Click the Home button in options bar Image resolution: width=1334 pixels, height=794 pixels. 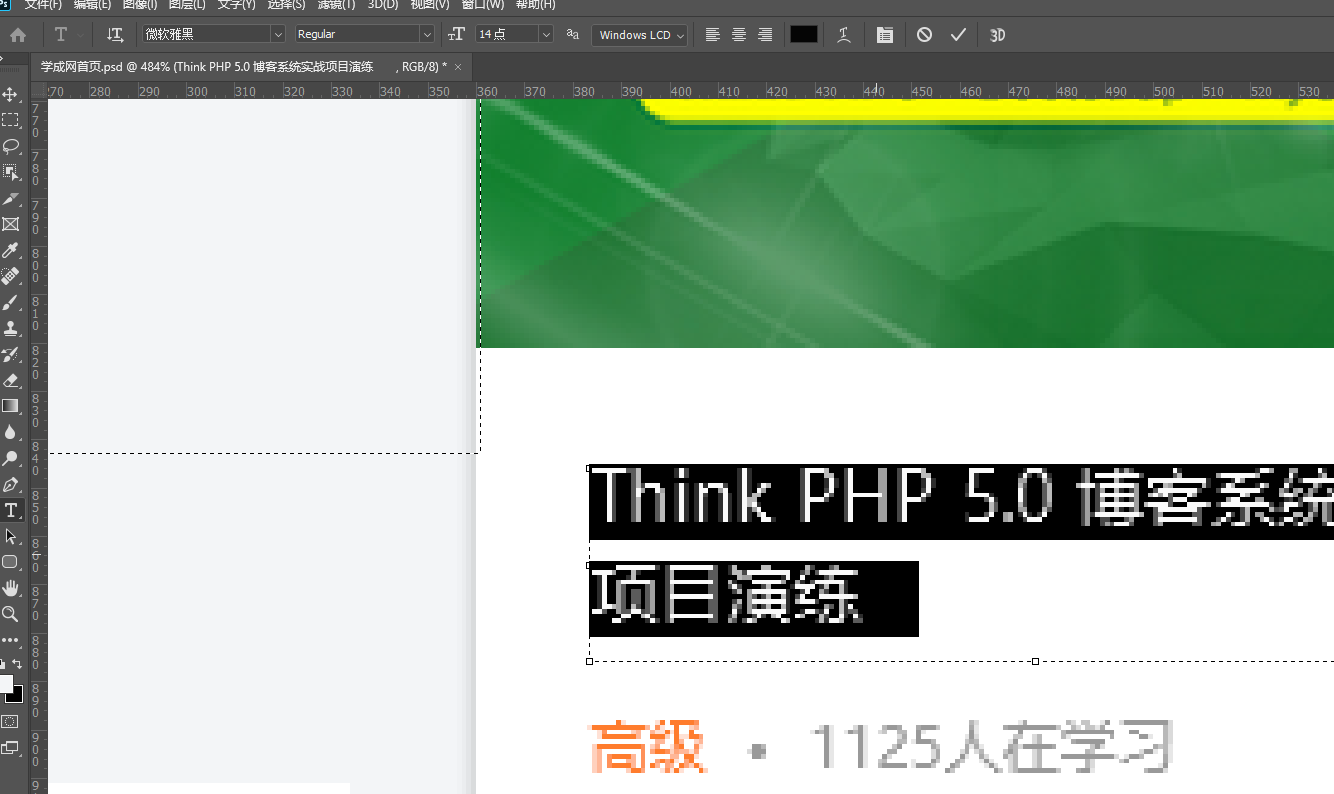(x=18, y=34)
